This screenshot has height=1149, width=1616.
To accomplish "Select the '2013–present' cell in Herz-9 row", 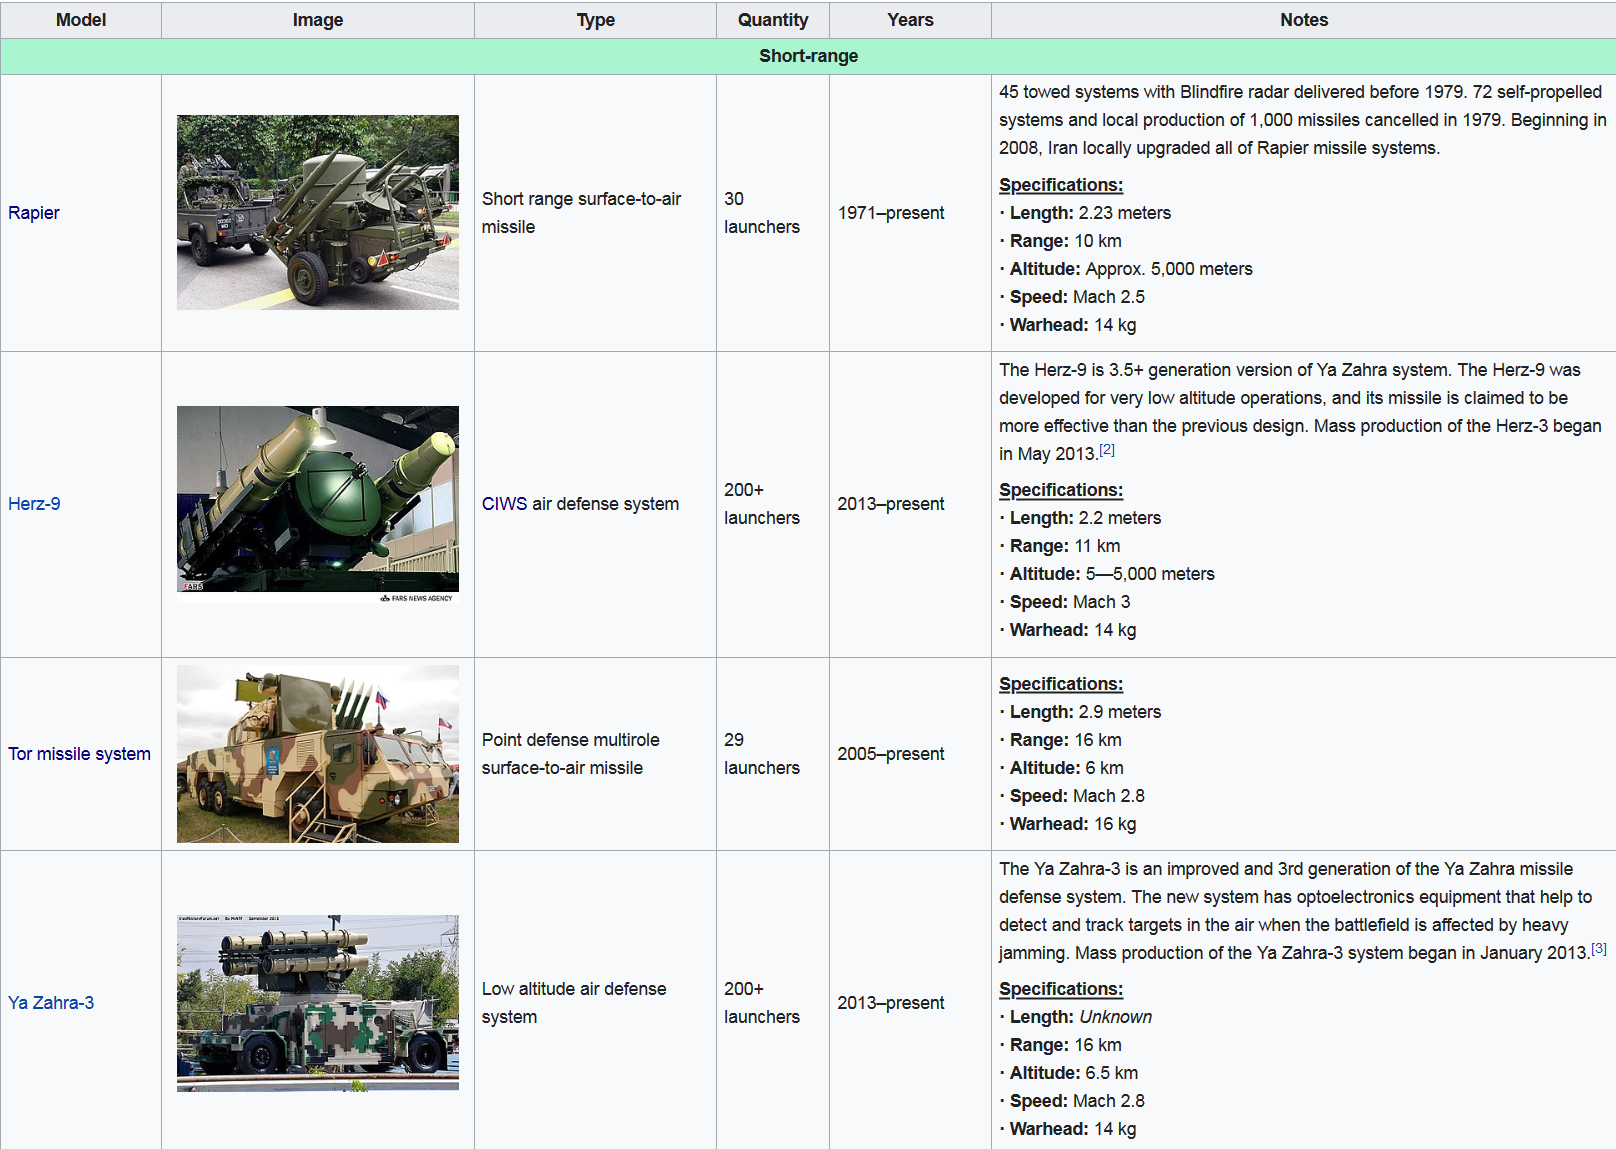I will (910, 504).
